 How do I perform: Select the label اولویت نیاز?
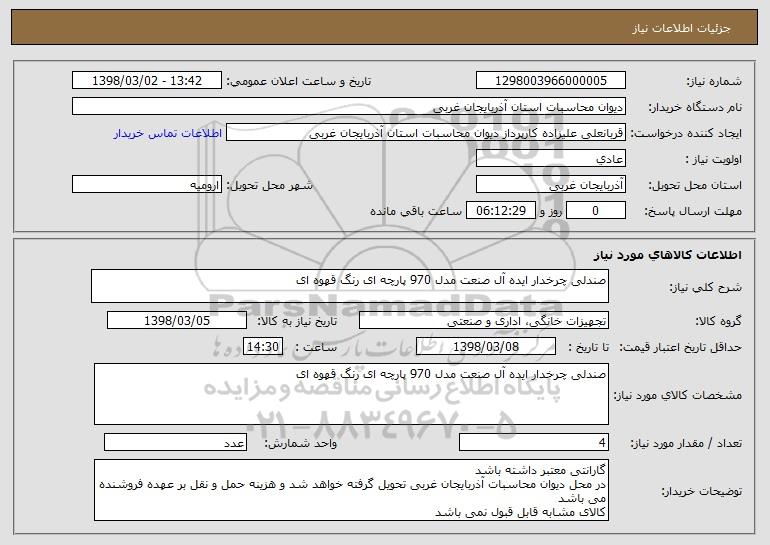point(714,159)
